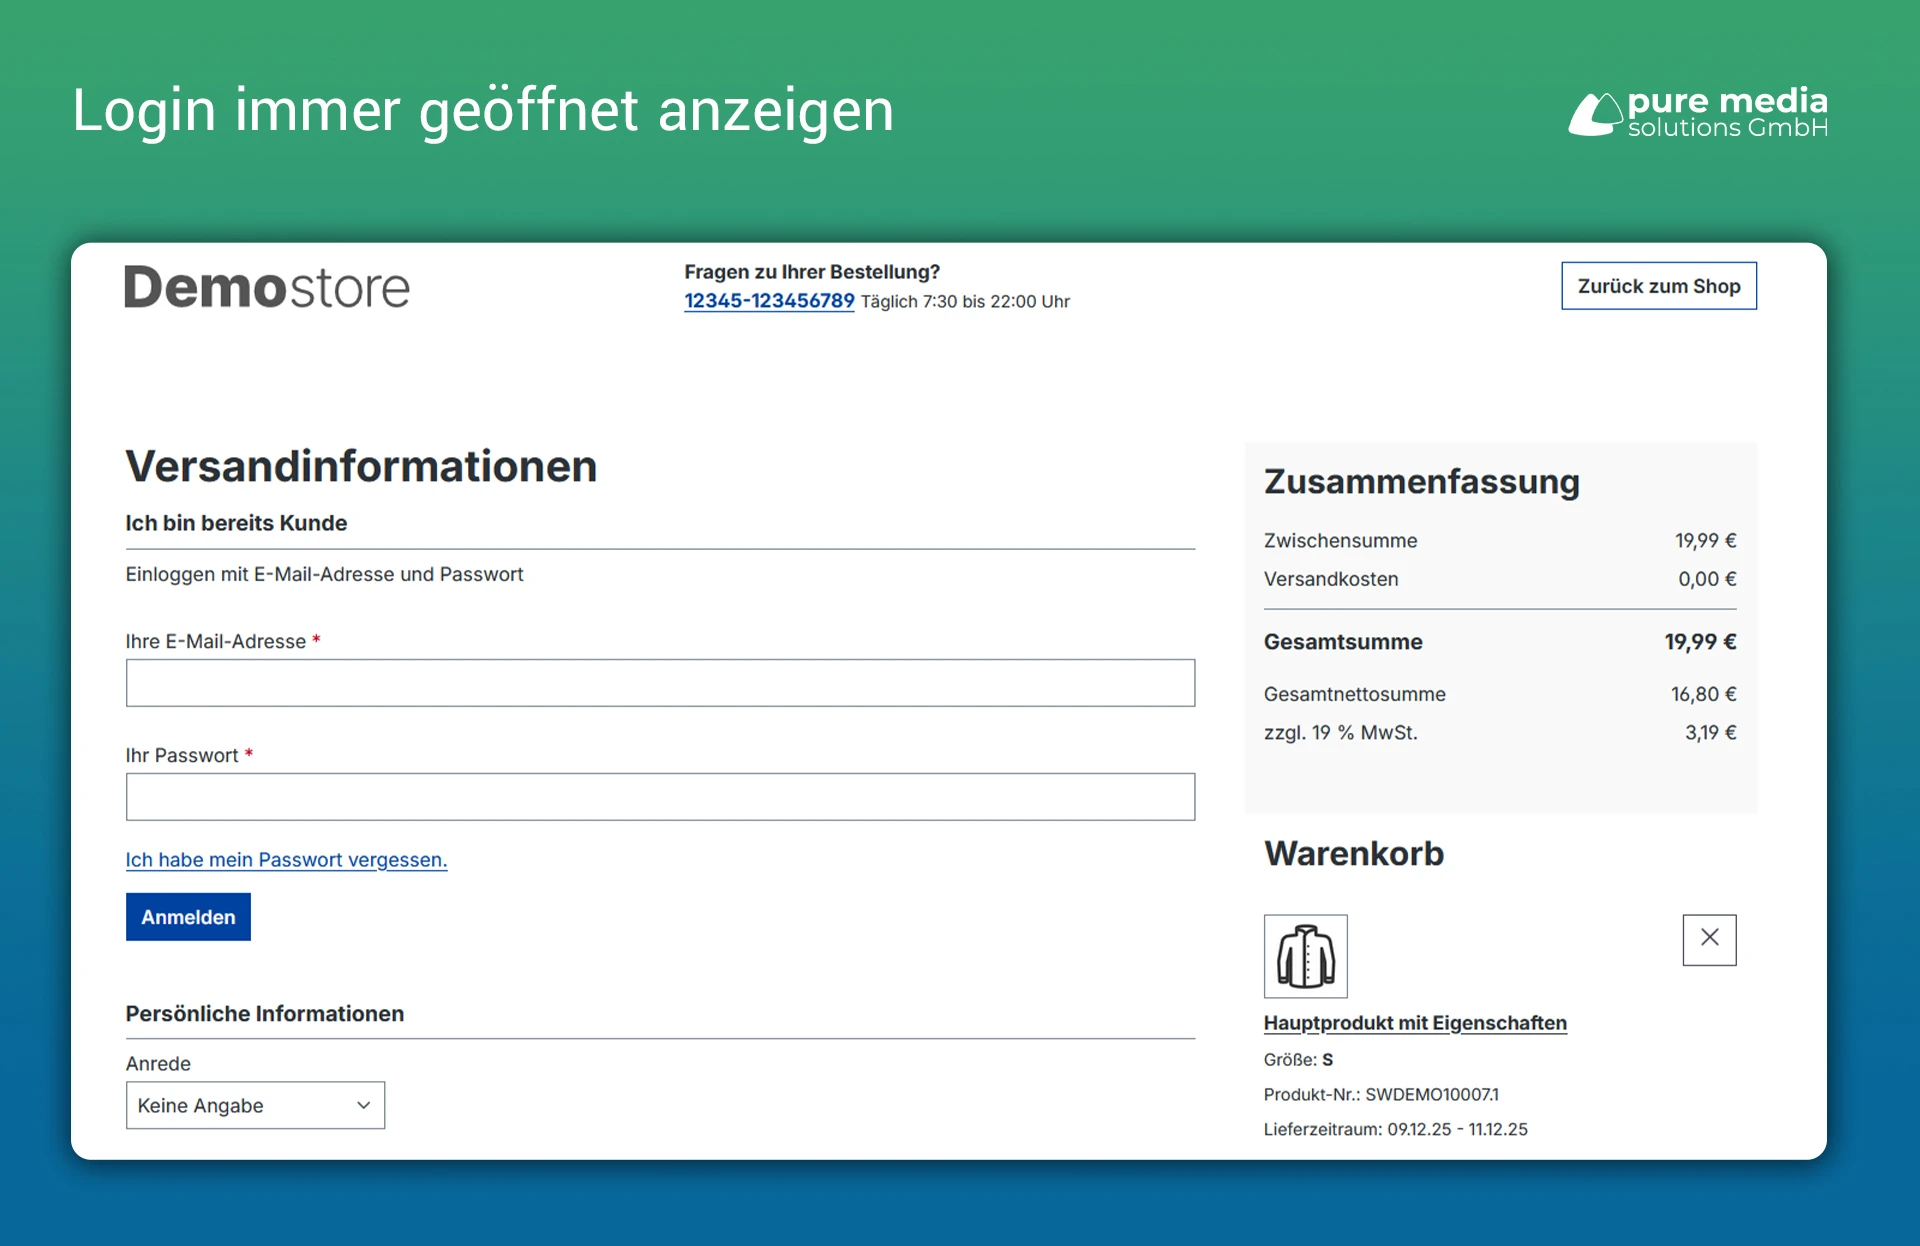Click the Demostore logo
The height and width of the screenshot is (1246, 1920).
pos(266,288)
